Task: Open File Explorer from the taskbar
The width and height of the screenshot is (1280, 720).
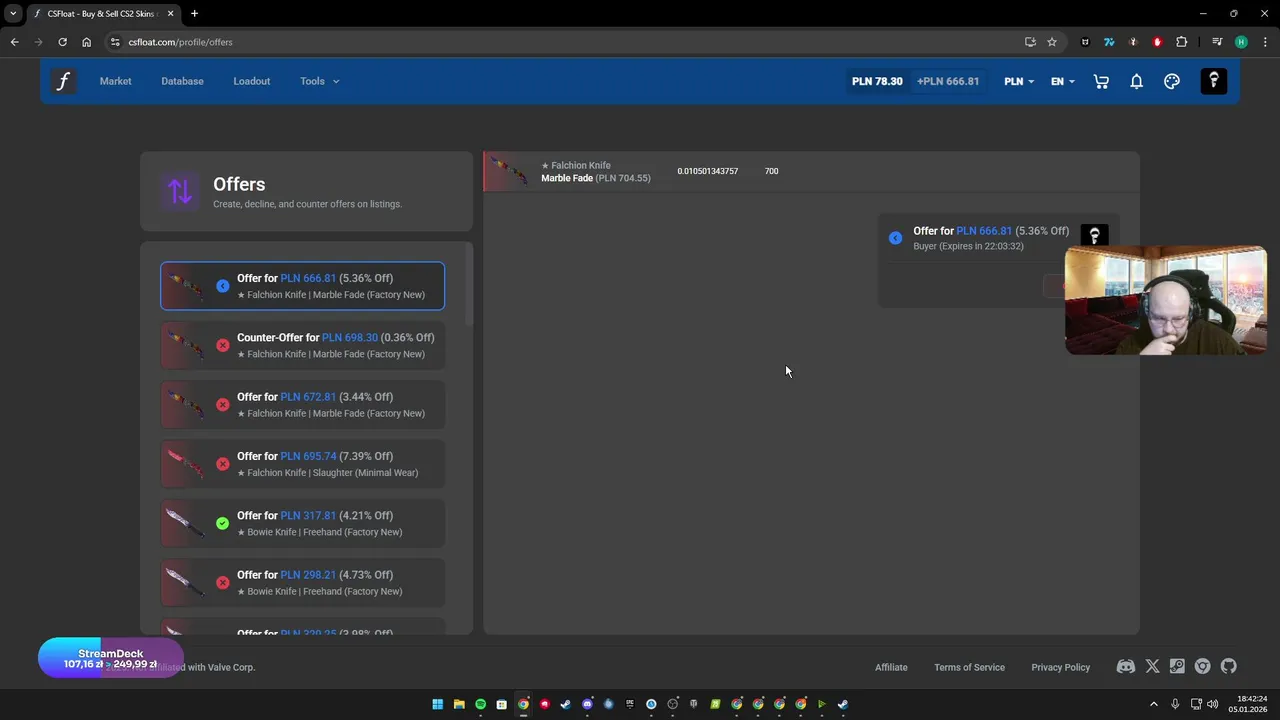Action: [x=459, y=704]
